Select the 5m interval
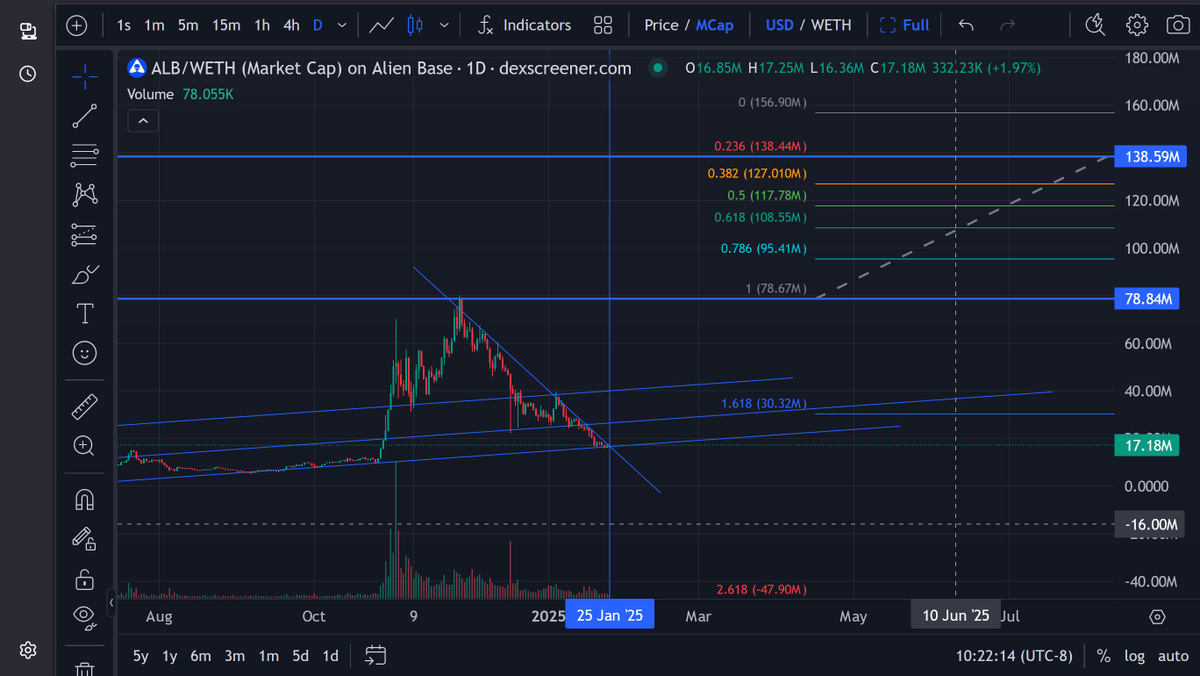 pyautogui.click(x=188, y=25)
